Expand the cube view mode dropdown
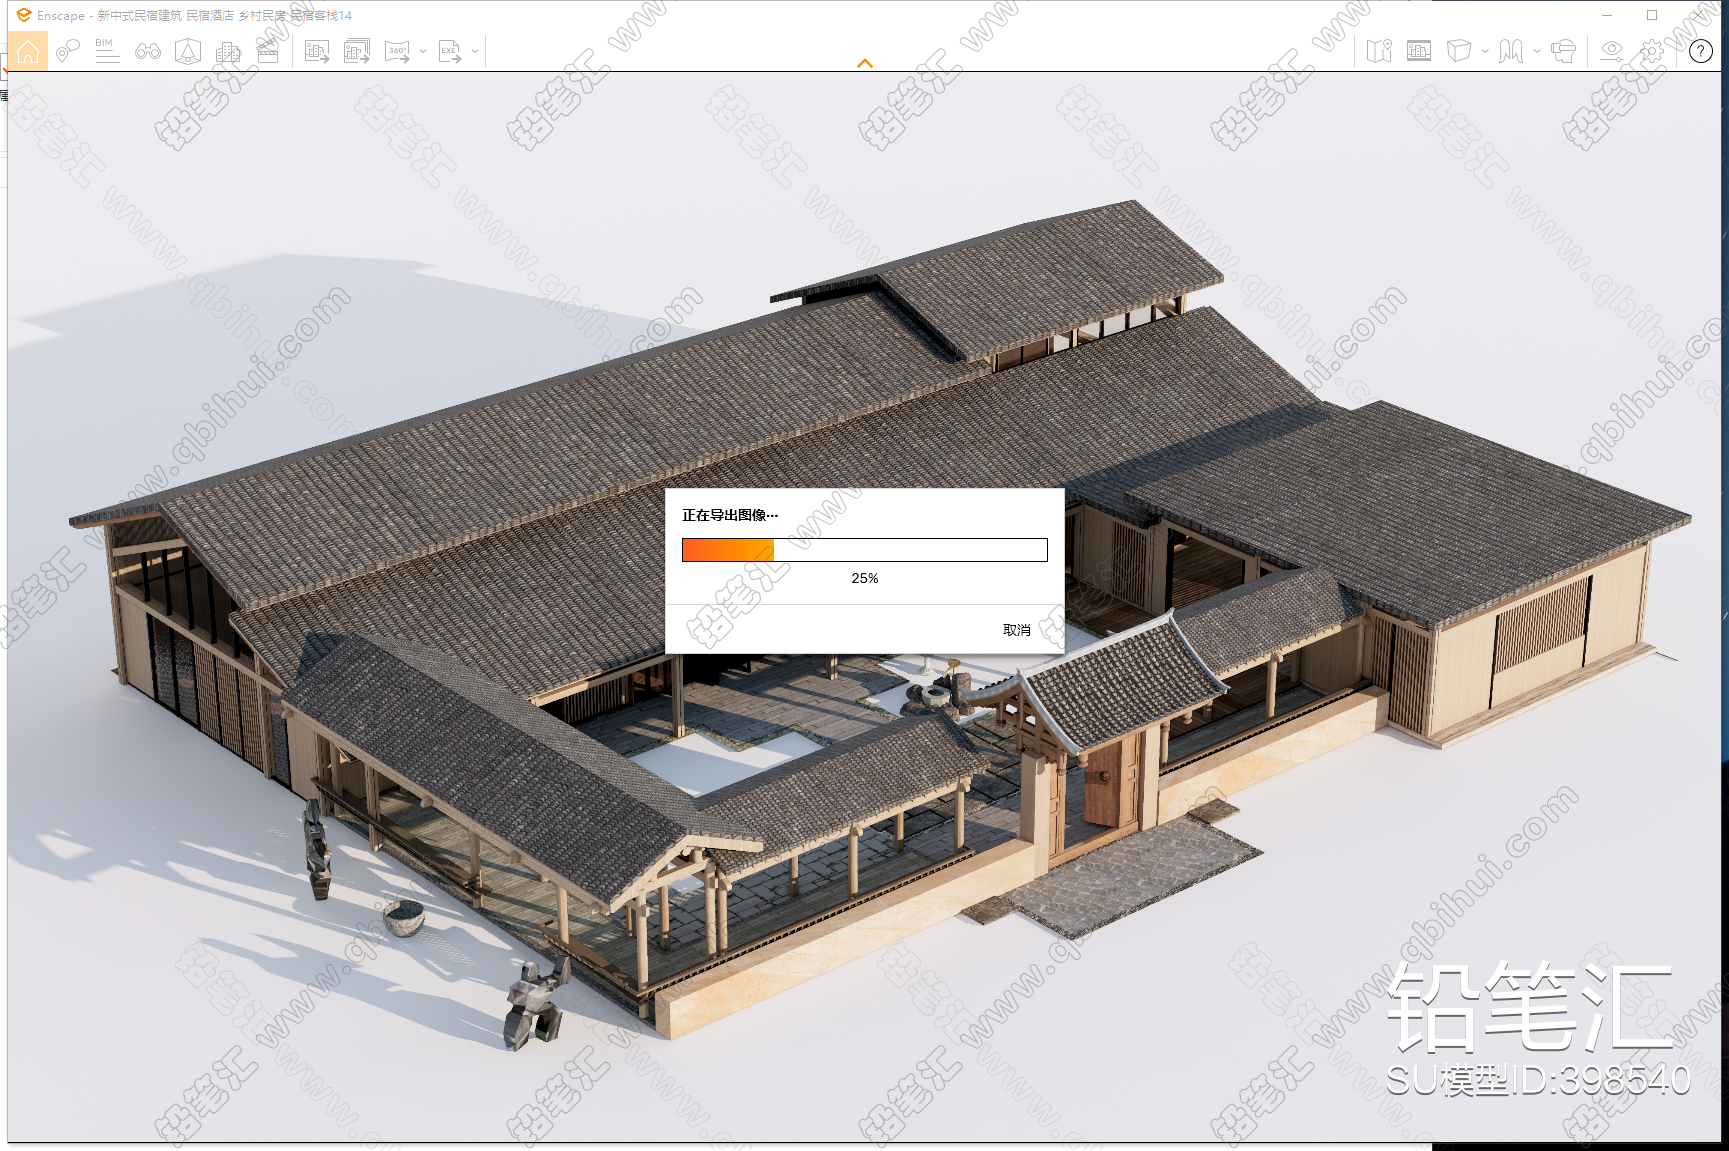 pyautogui.click(x=1485, y=51)
